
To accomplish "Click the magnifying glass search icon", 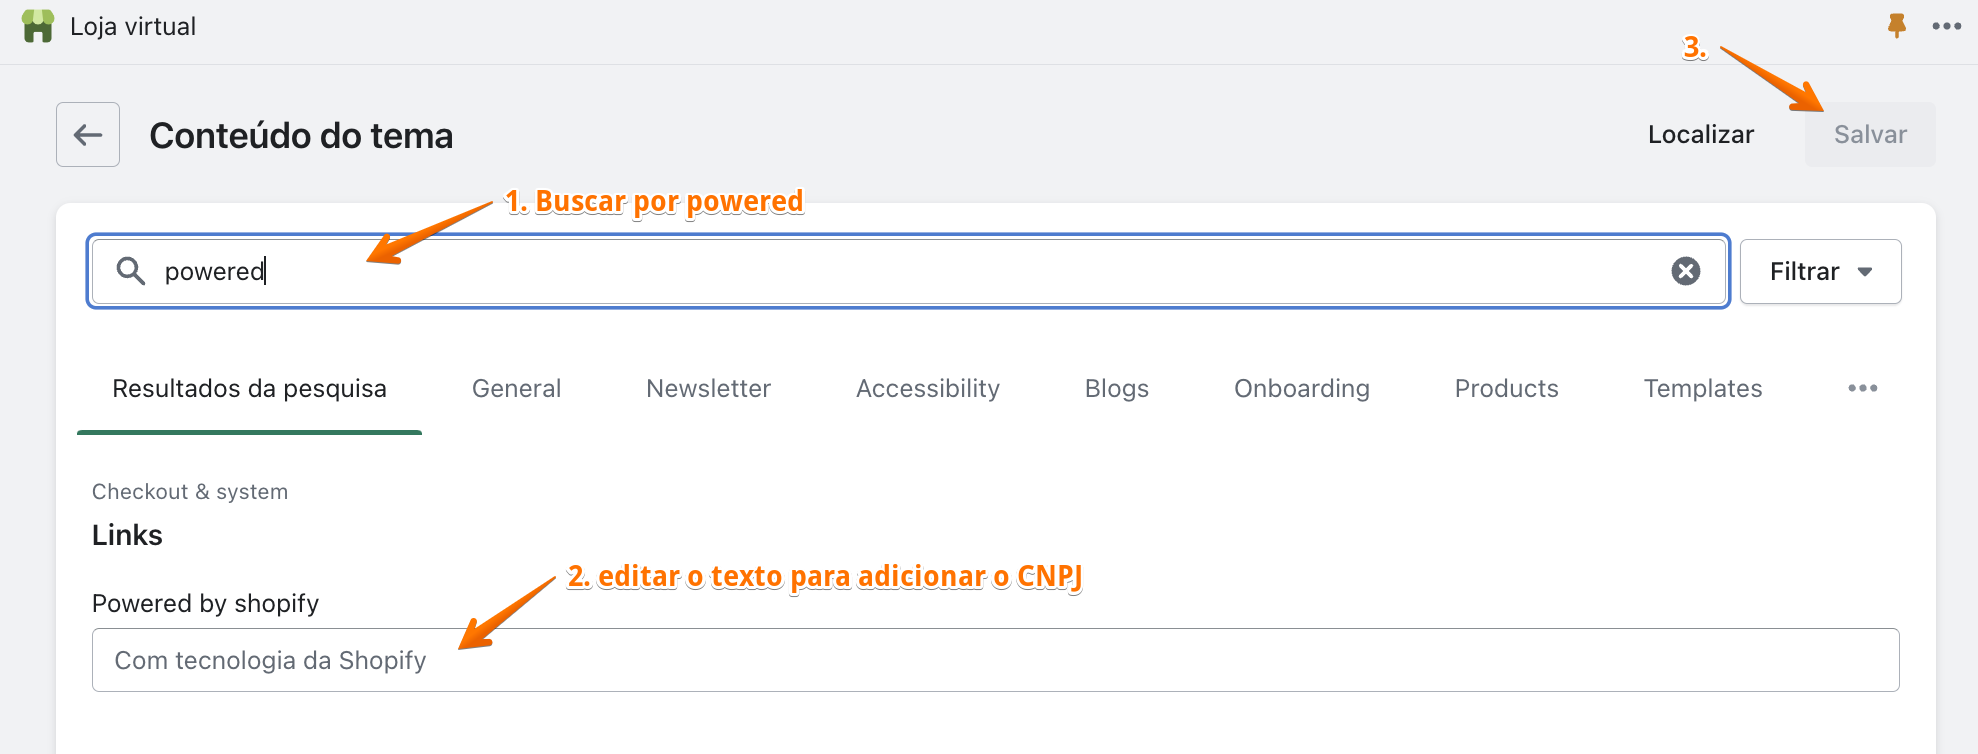I will [x=131, y=271].
